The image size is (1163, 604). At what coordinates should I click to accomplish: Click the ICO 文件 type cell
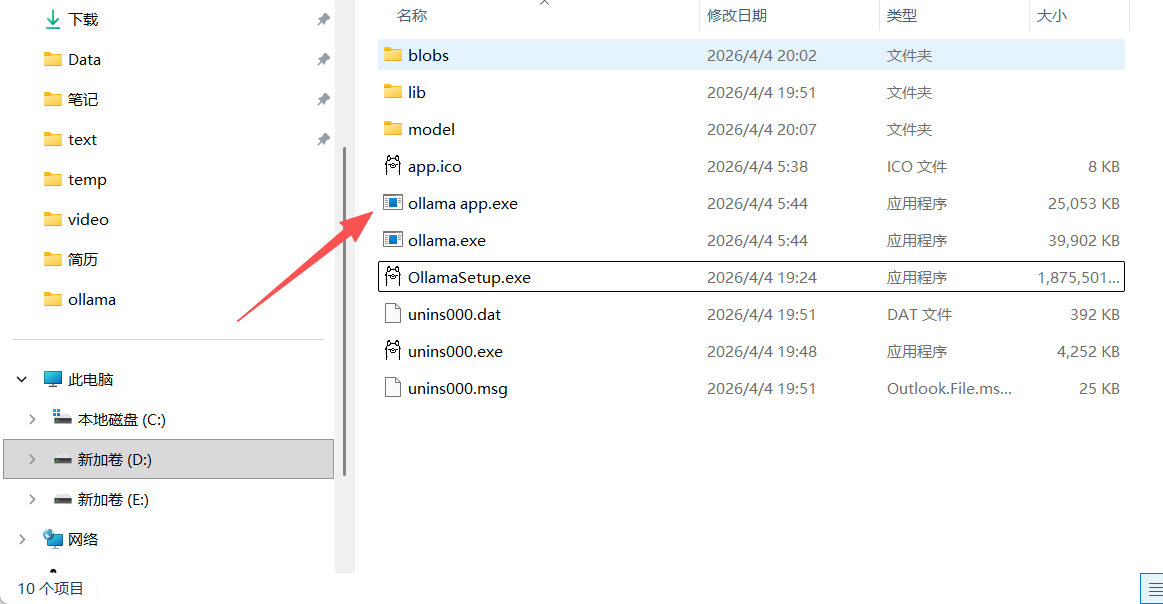pos(917,166)
